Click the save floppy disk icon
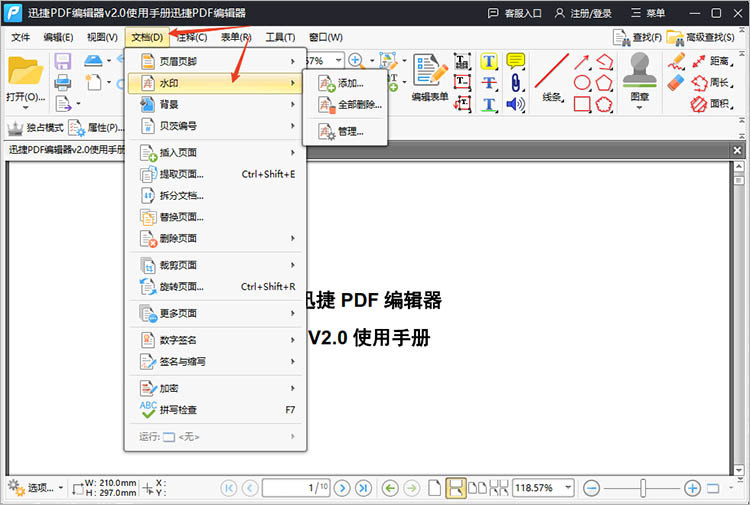Viewport: 750px width, 505px height. point(63,62)
